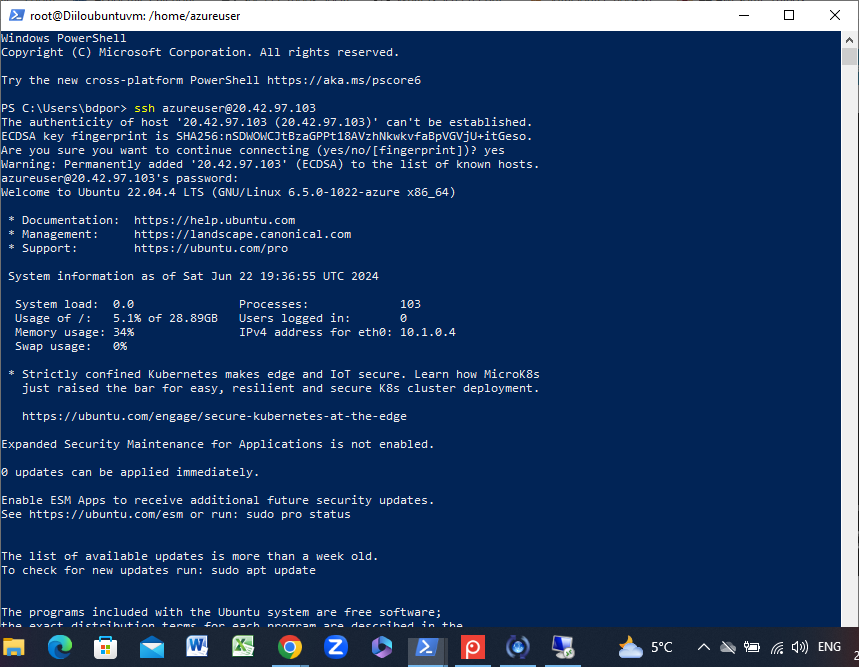Viewport: 859px width, 667px height.
Task: Click the 'Swap usage: 0%' line
Action: [x=71, y=347]
